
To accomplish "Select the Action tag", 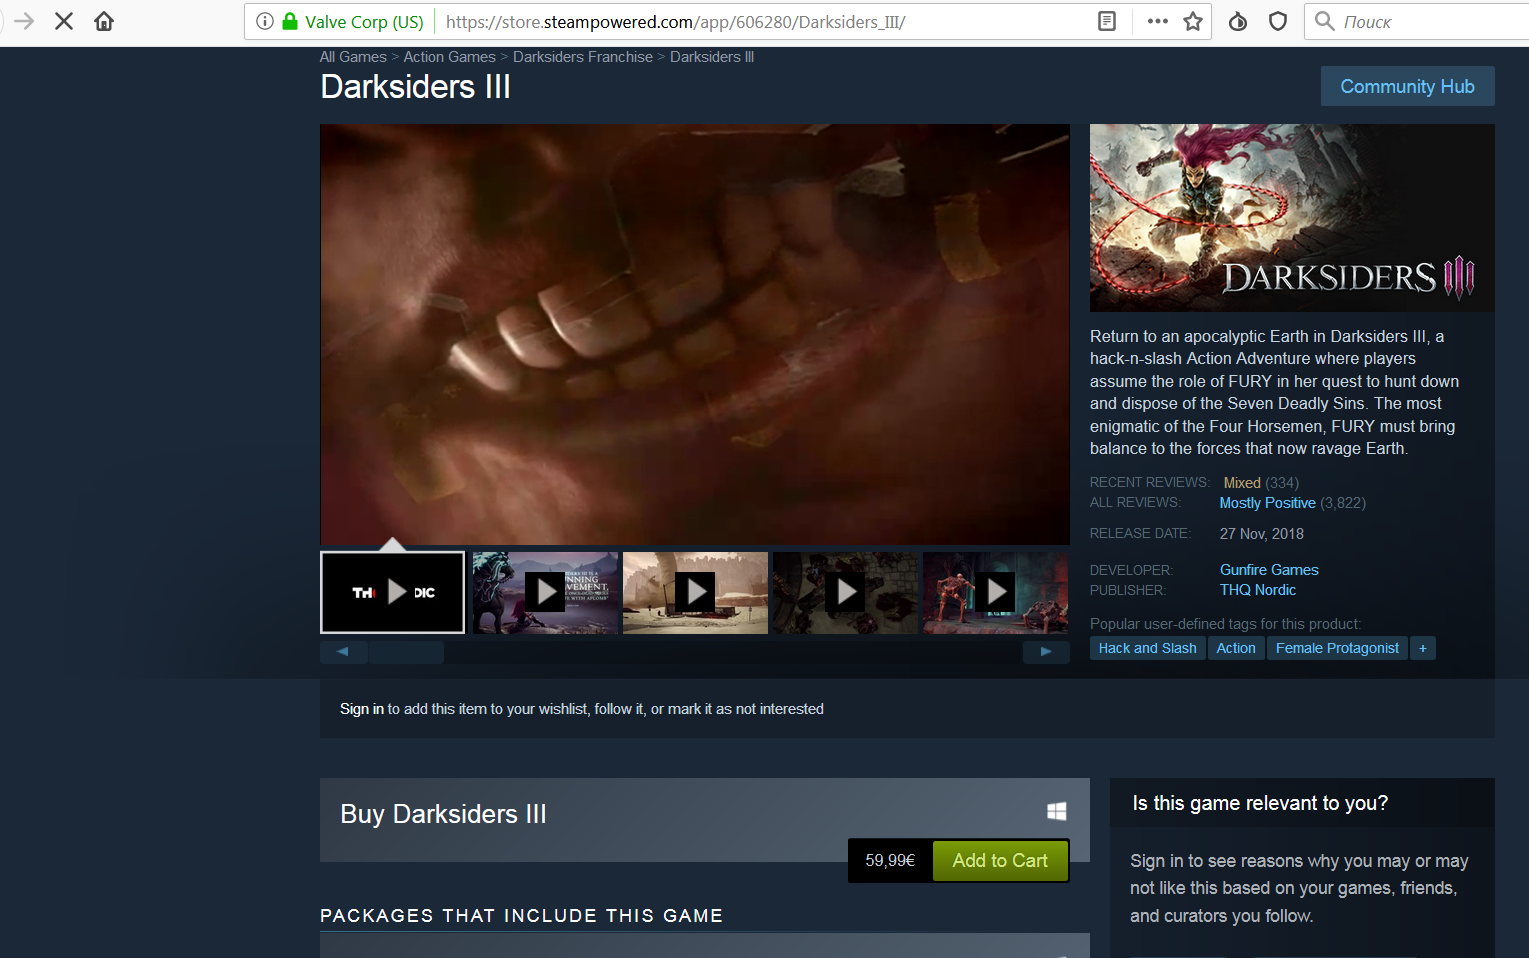I will point(1236,648).
